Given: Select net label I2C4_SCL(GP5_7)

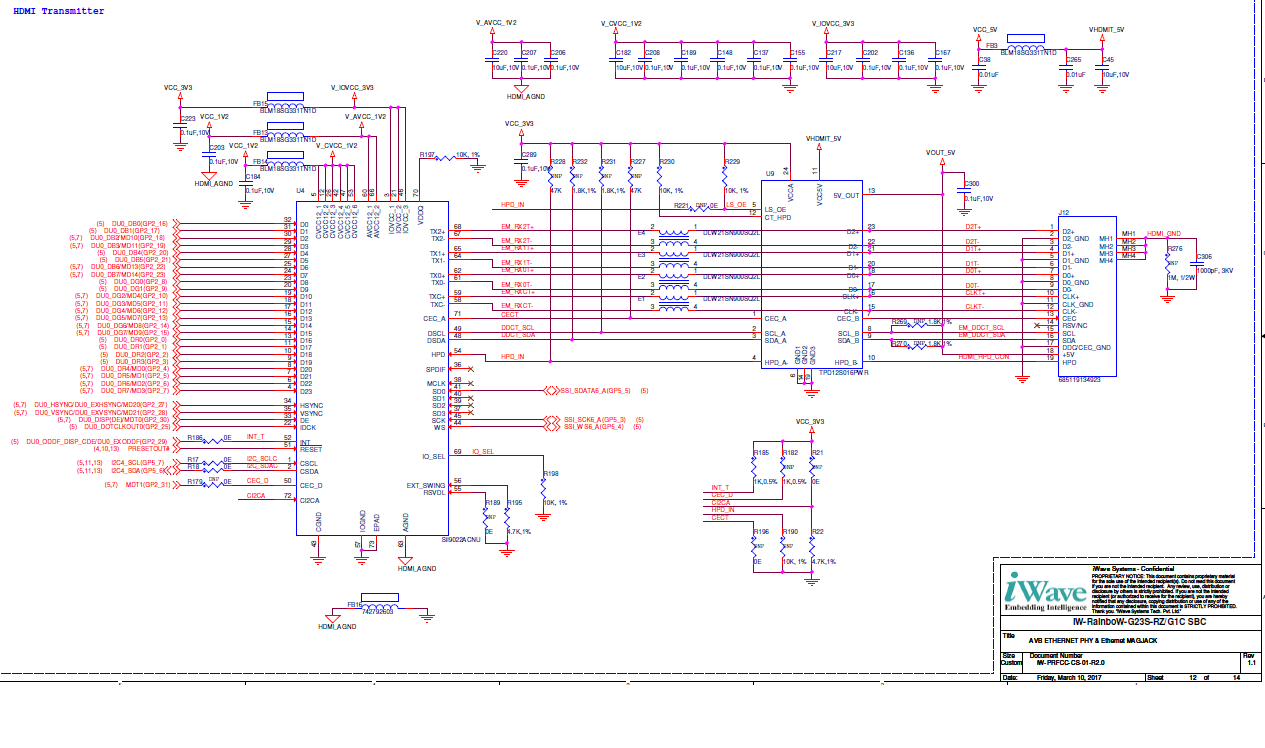Looking at the screenshot, I should (138, 463).
